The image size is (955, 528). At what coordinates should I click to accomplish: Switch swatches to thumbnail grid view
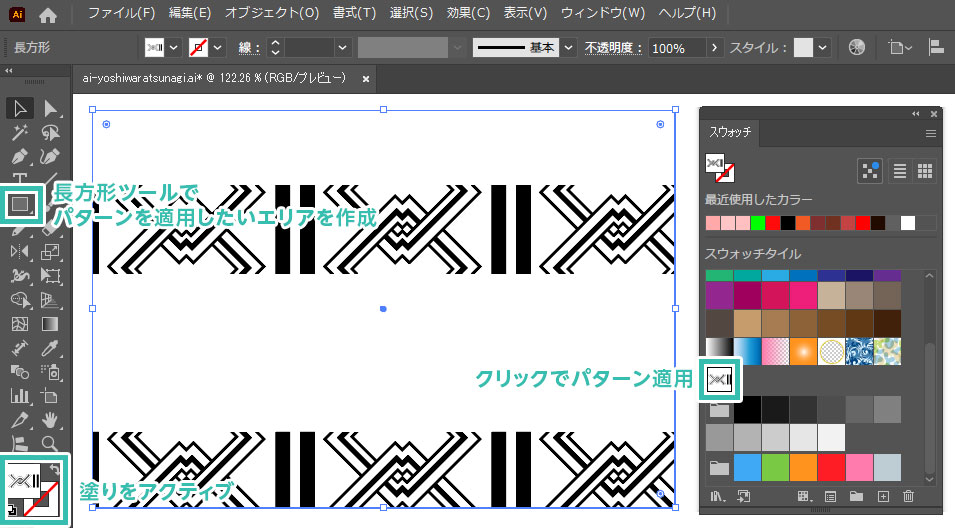pos(925,171)
